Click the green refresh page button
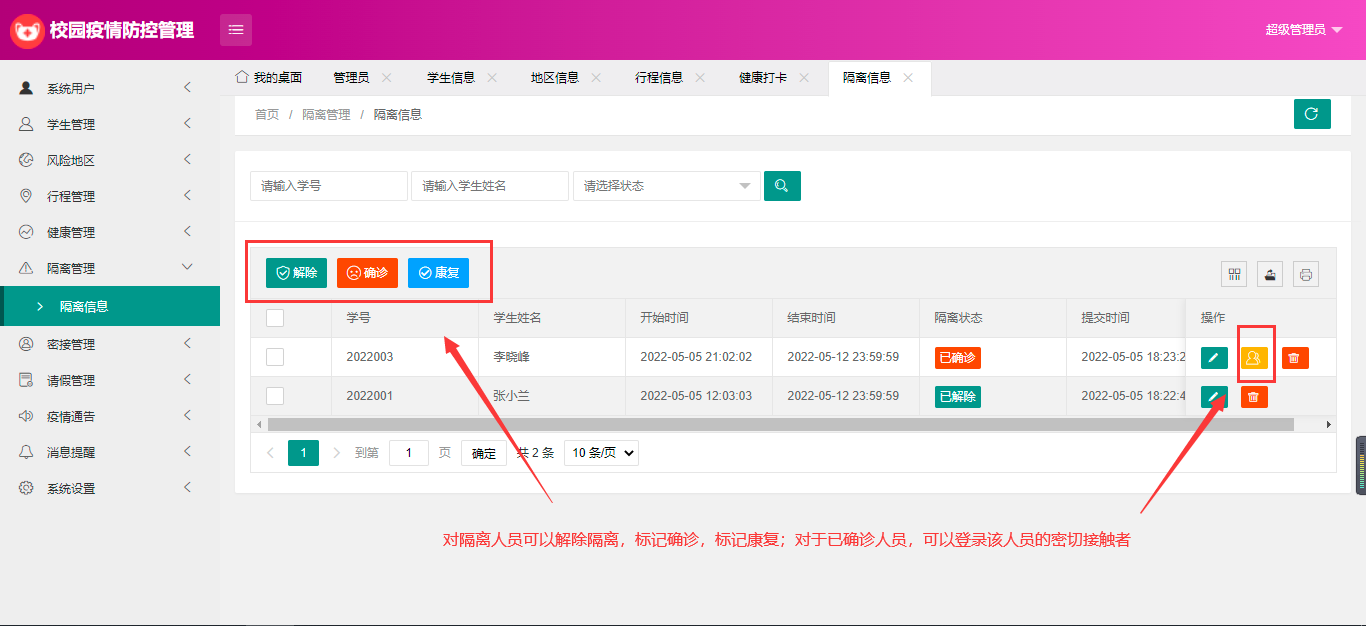The width and height of the screenshot is (1366, 626). click(x=1312, y=114)
